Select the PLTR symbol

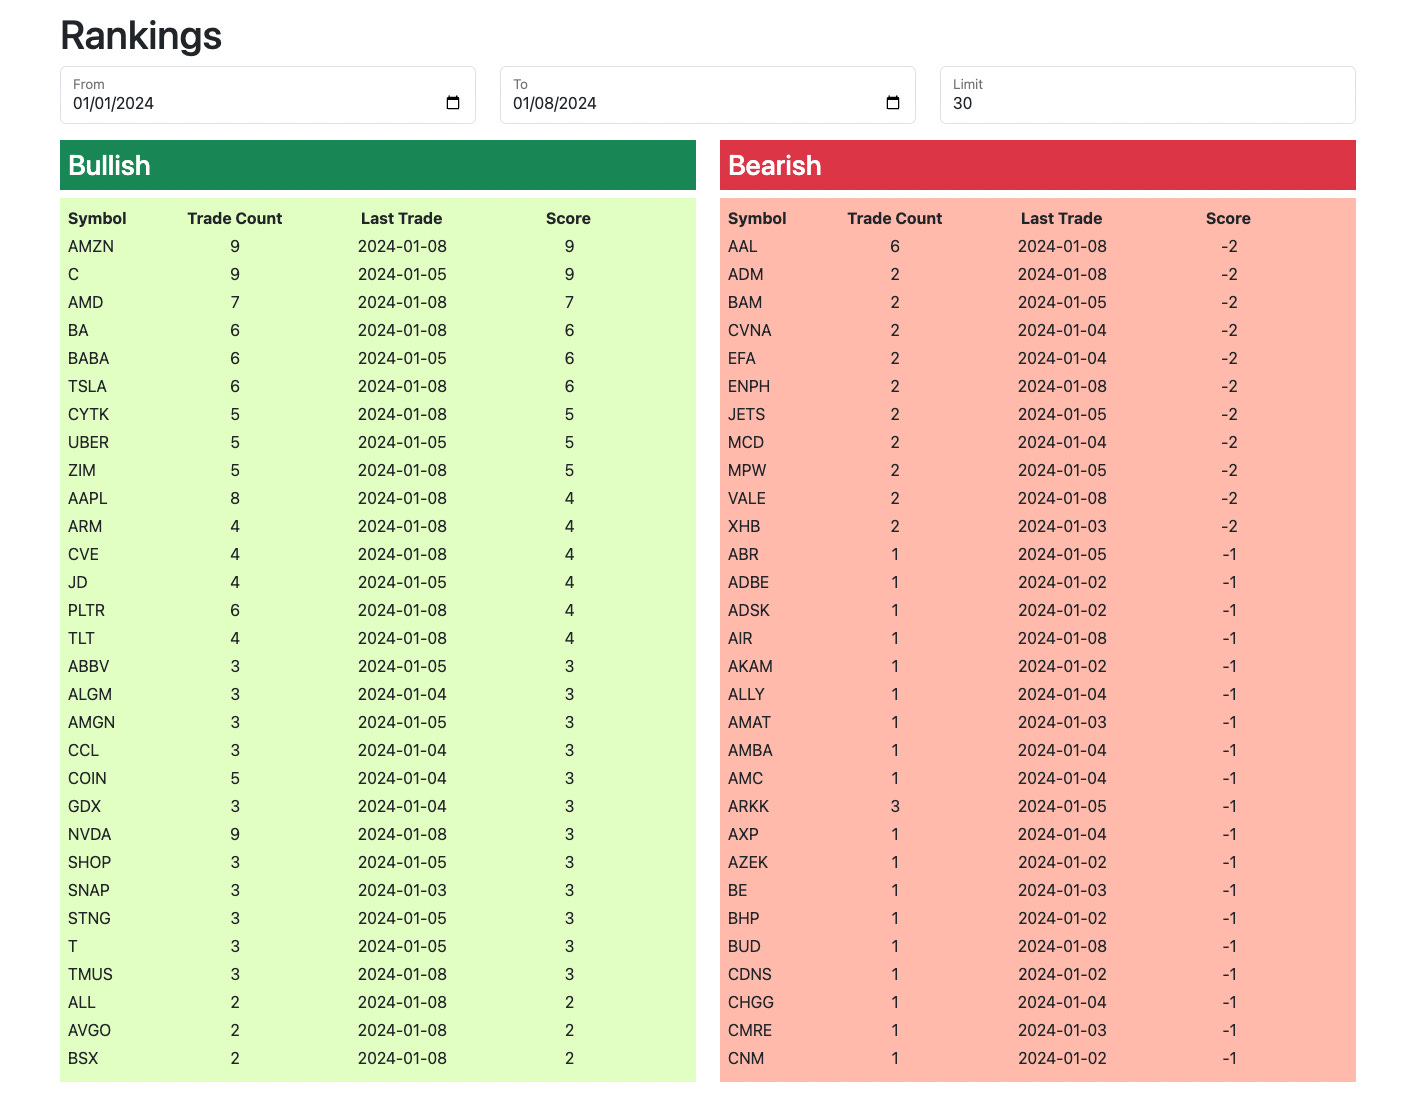(87, 610)
